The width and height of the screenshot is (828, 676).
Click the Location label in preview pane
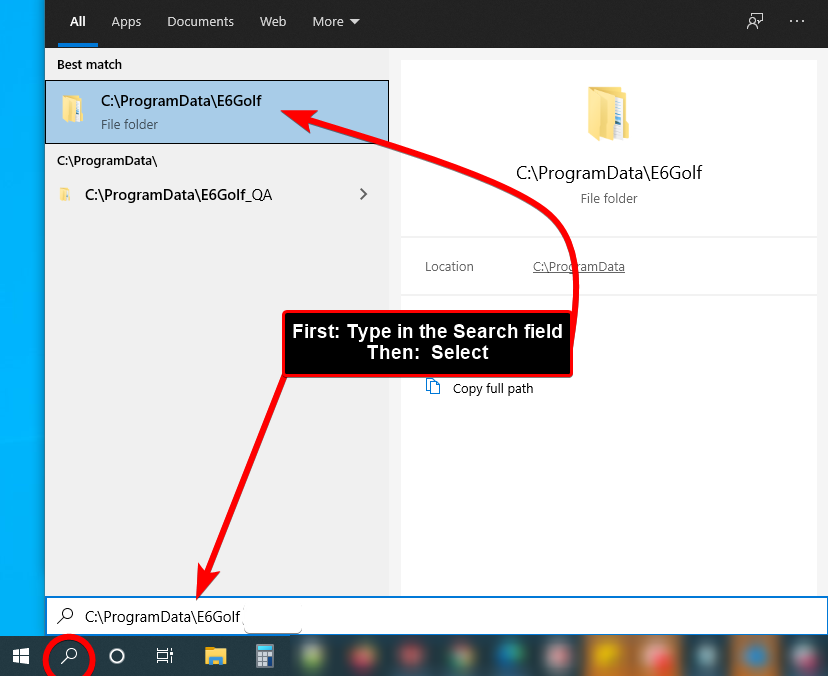pyautogui.click(x=449, y=267)
